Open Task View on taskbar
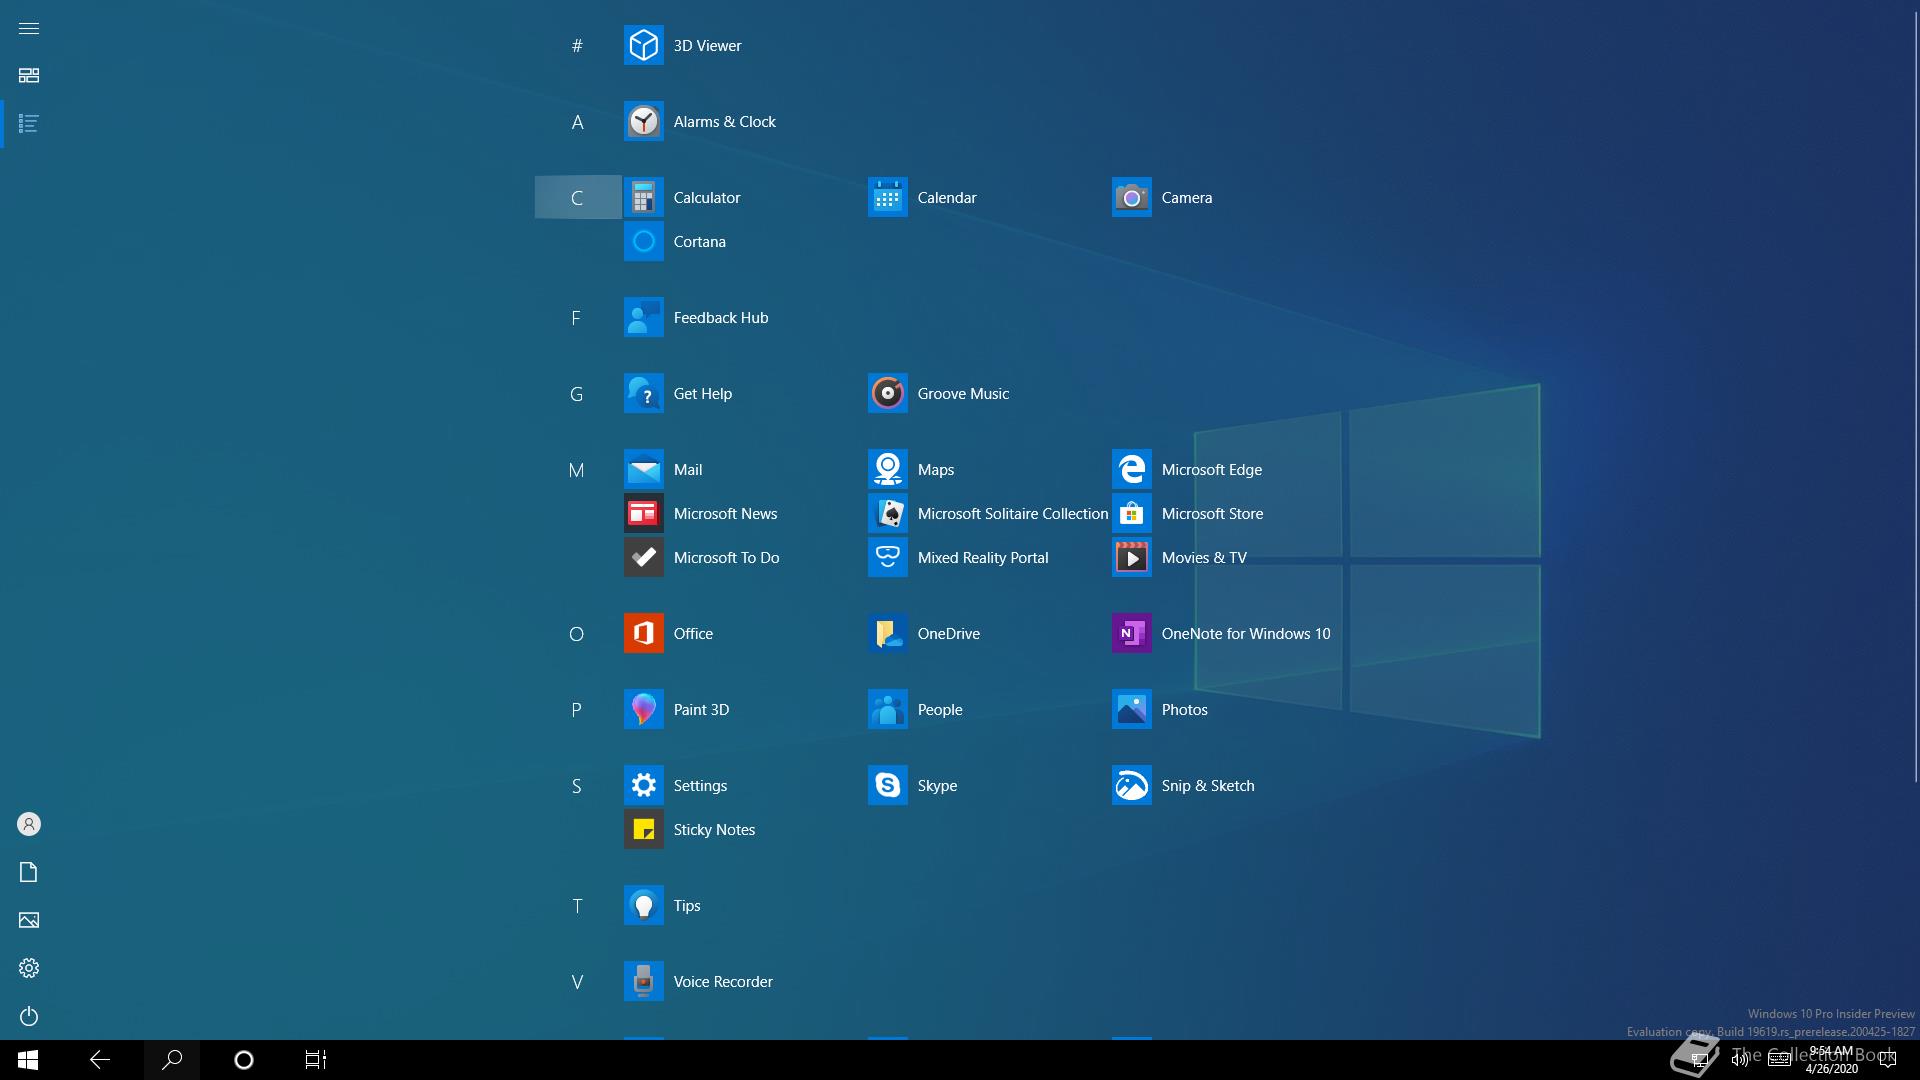The image size is (1920, 1080). [316, 1060]
